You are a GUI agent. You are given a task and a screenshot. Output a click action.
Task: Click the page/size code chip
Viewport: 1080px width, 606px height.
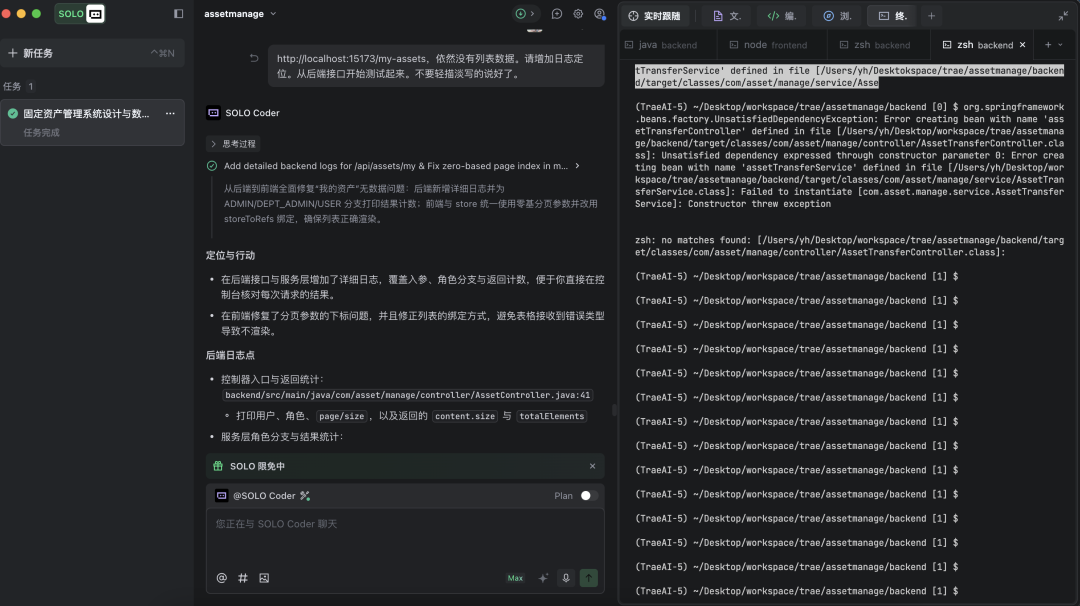point(342,416)
